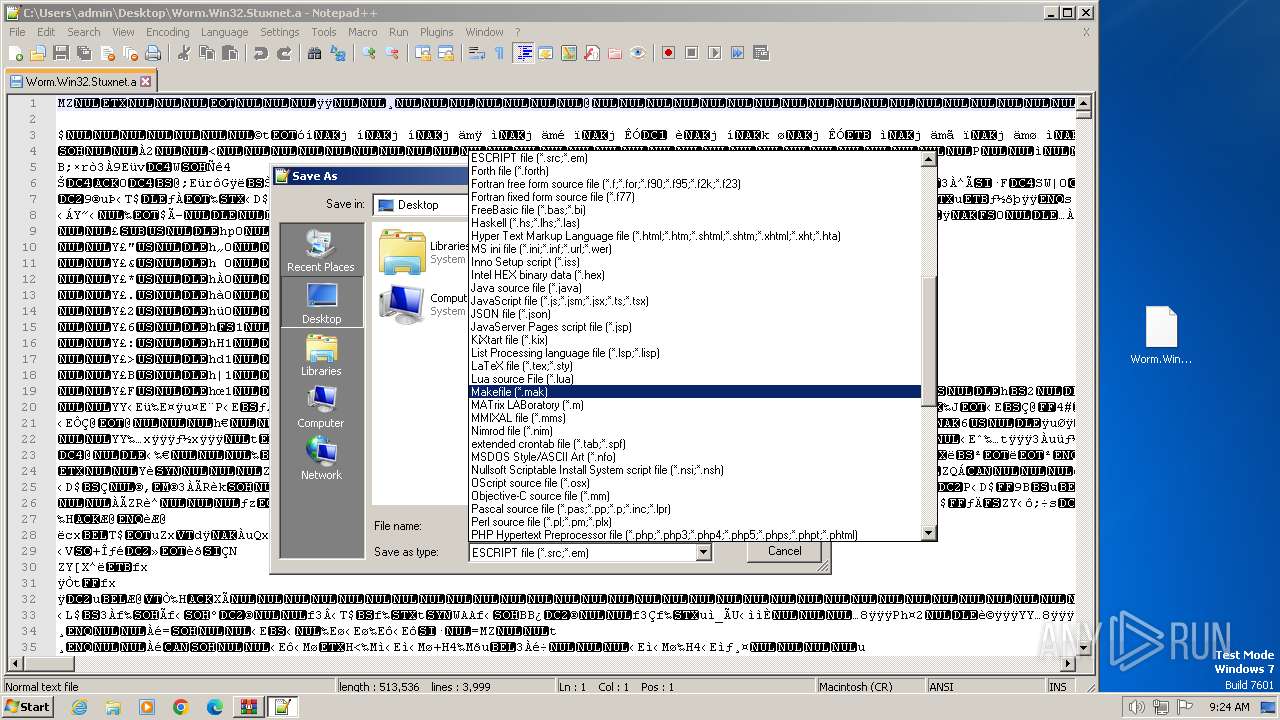The image size is (1280, 720).
Task: Click the Save as type combo box arrow
Action: (703, 552)
